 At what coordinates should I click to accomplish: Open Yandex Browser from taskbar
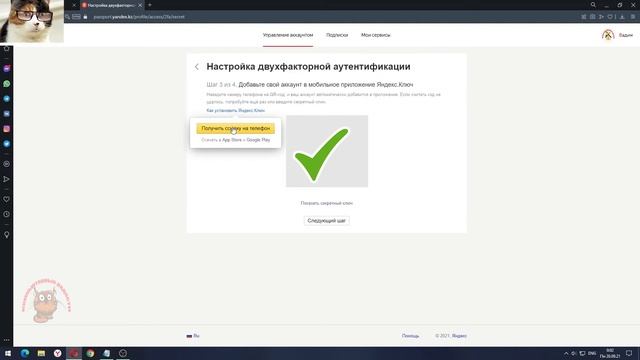click(x=58, y=353)
